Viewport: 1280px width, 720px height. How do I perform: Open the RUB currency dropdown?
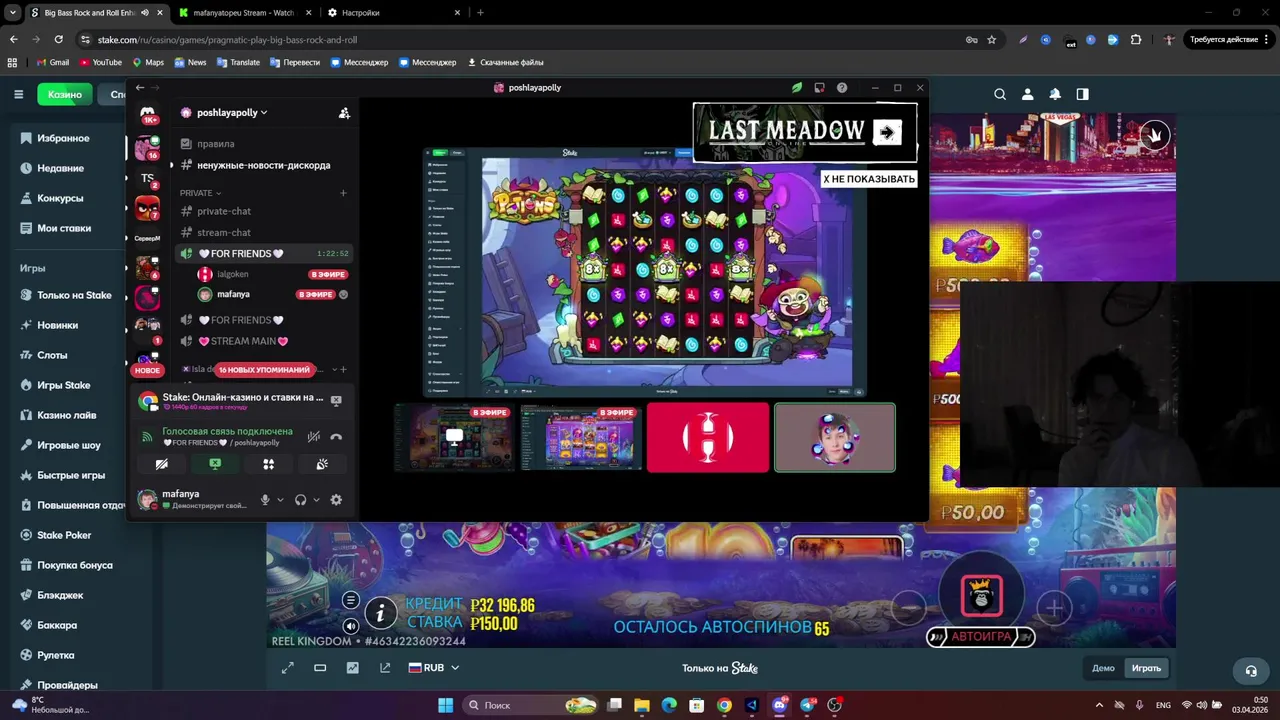[434, 668]
